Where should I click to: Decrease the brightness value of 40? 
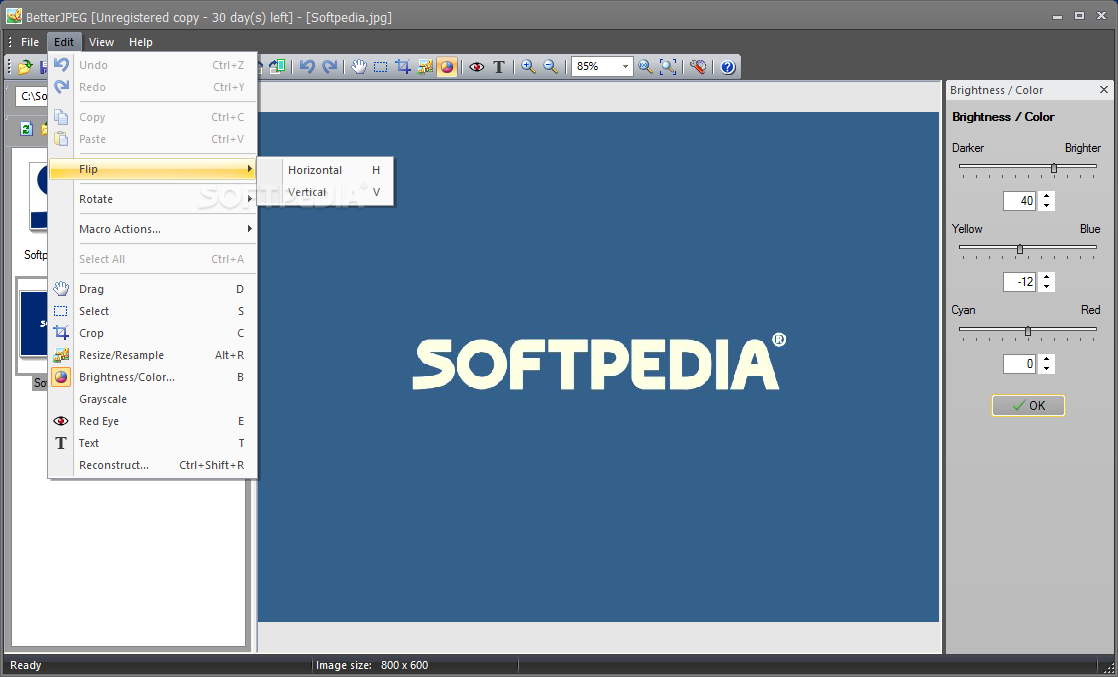coord(1046,205)
